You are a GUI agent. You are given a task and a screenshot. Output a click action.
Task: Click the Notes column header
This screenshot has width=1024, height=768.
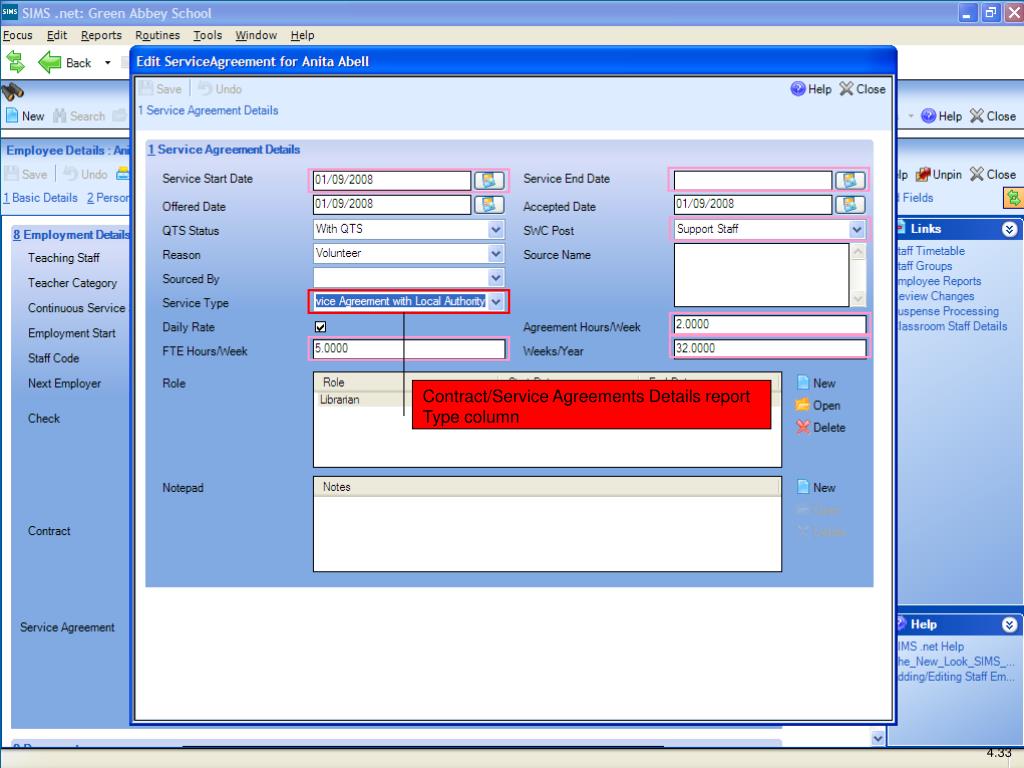[x=547, y=487]
